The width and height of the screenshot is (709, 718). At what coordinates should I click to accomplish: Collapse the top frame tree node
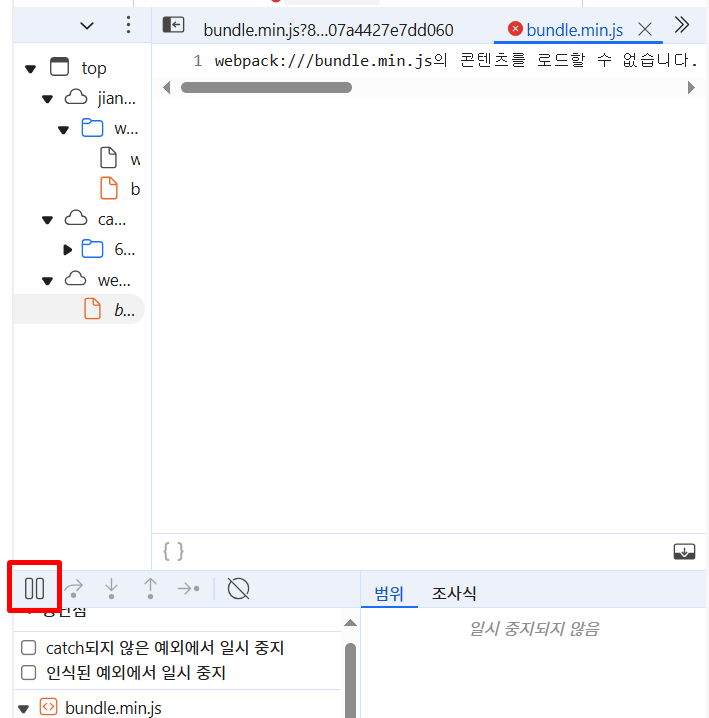click(31, 69)
